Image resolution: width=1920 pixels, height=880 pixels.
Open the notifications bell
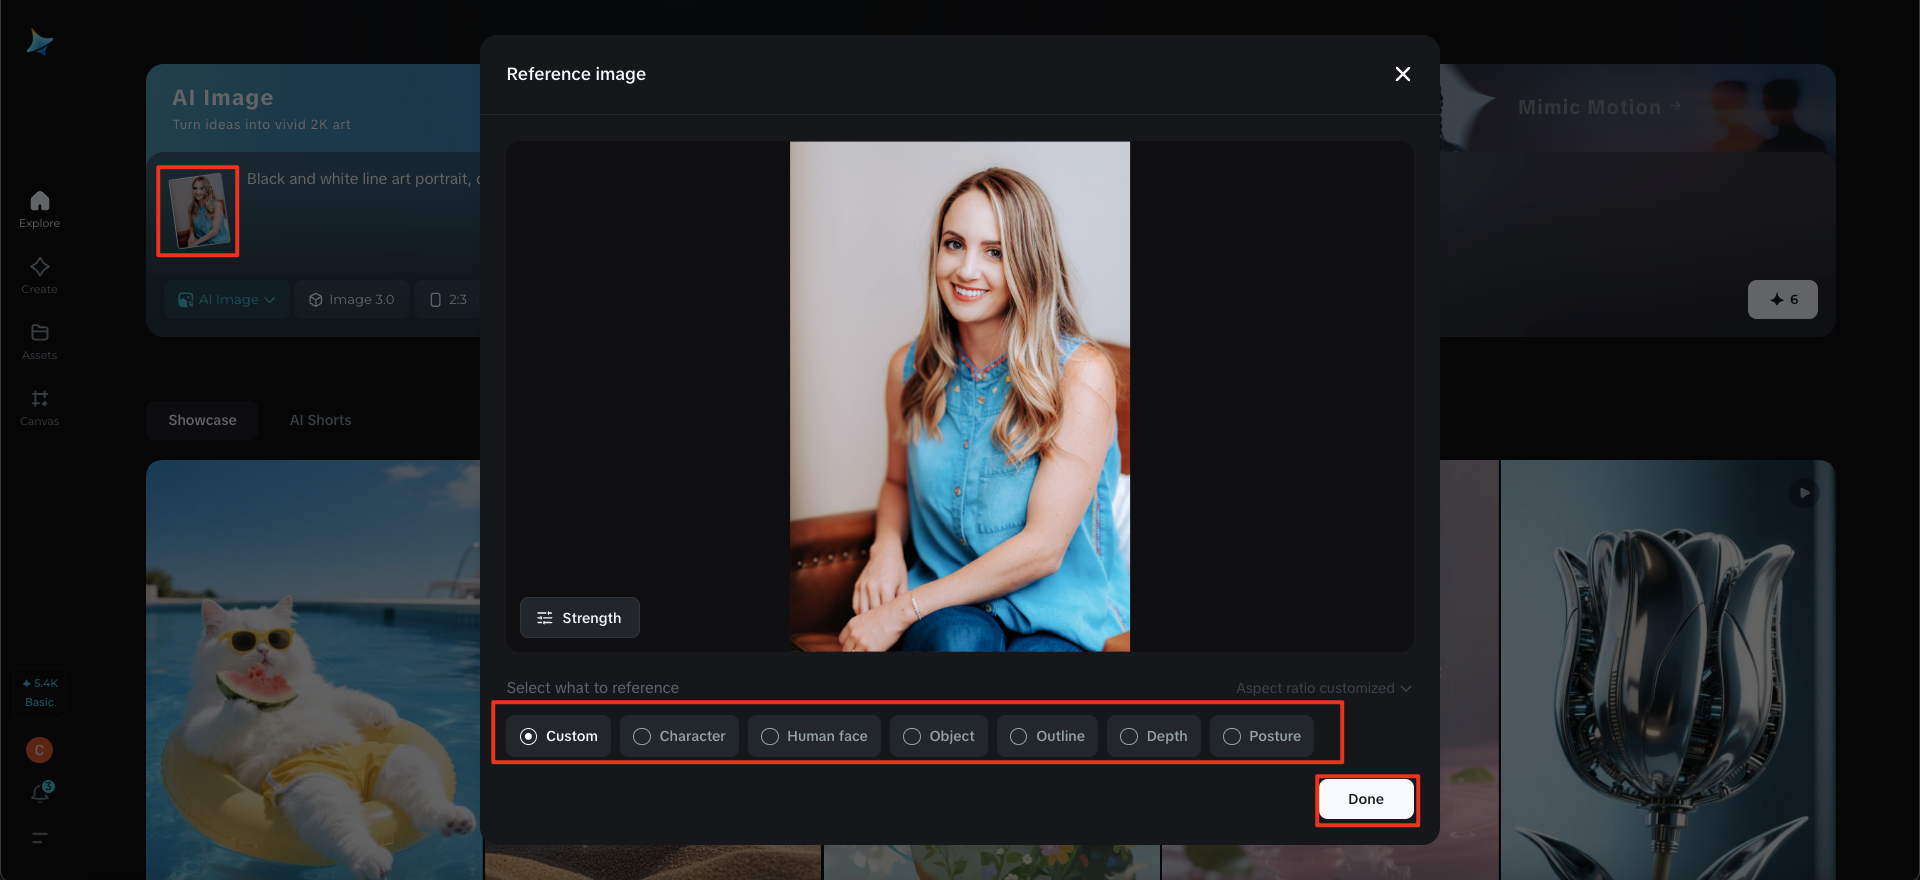tap(40, 792)
